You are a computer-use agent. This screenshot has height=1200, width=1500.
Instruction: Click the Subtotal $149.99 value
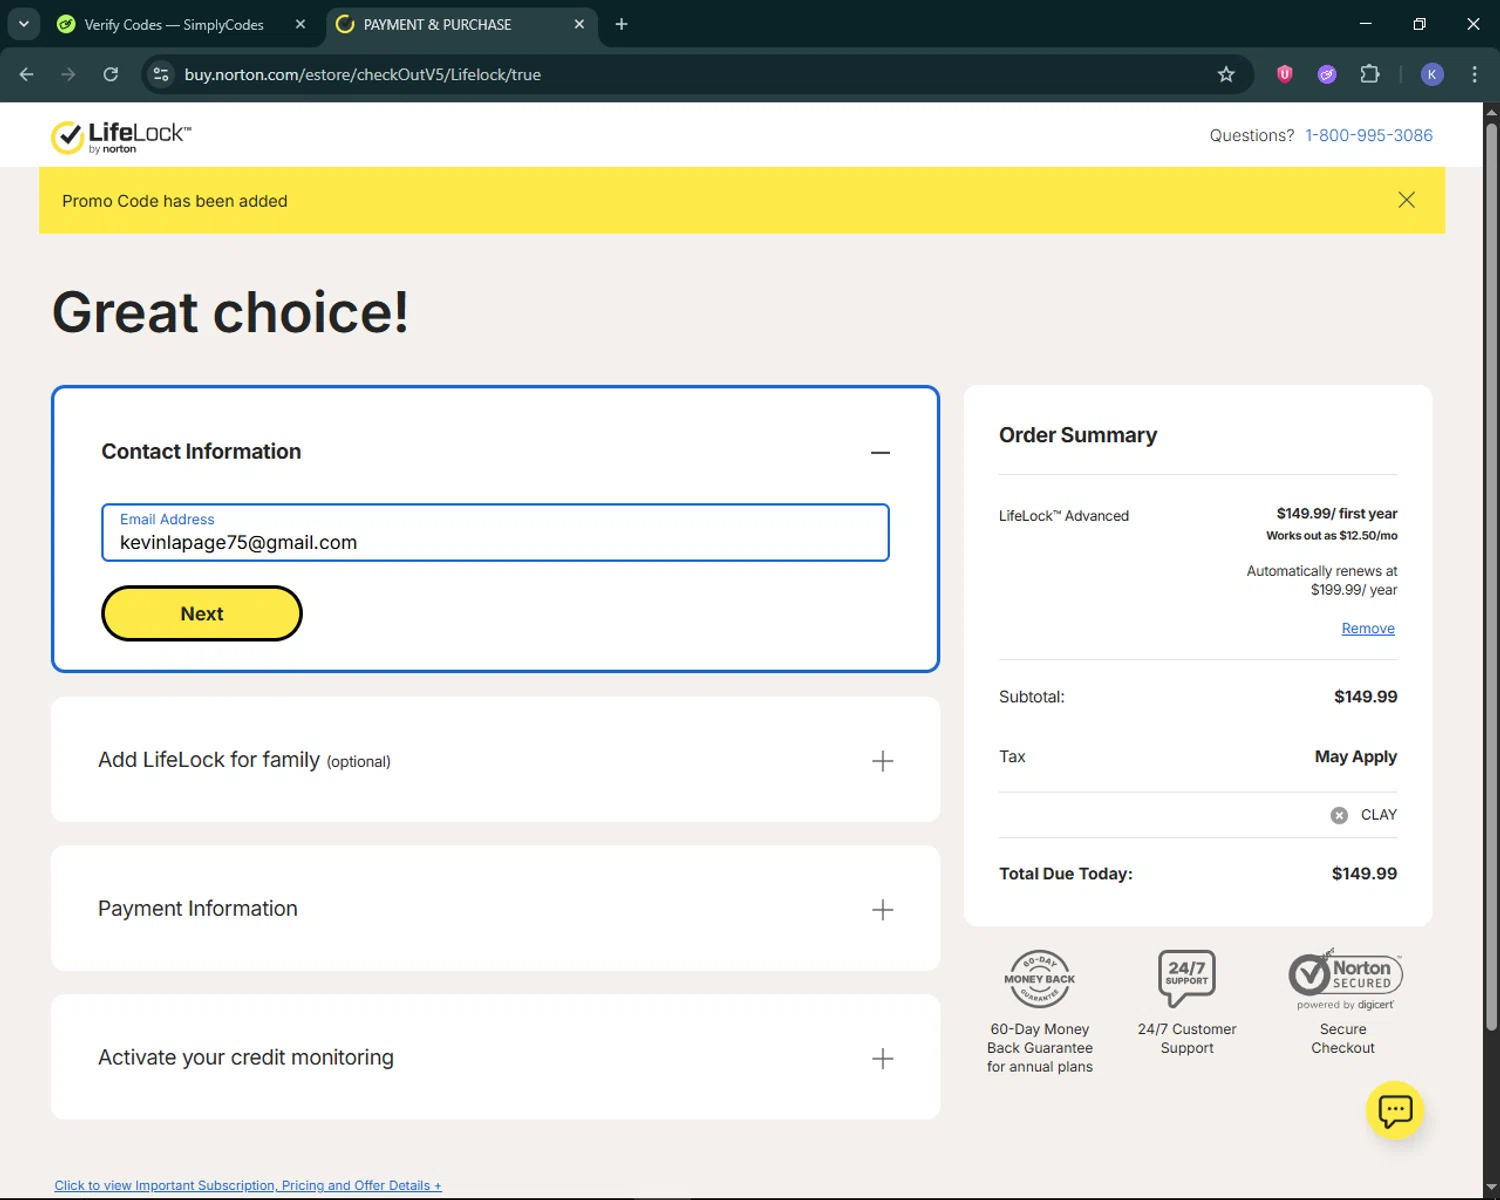(1365, 697)
